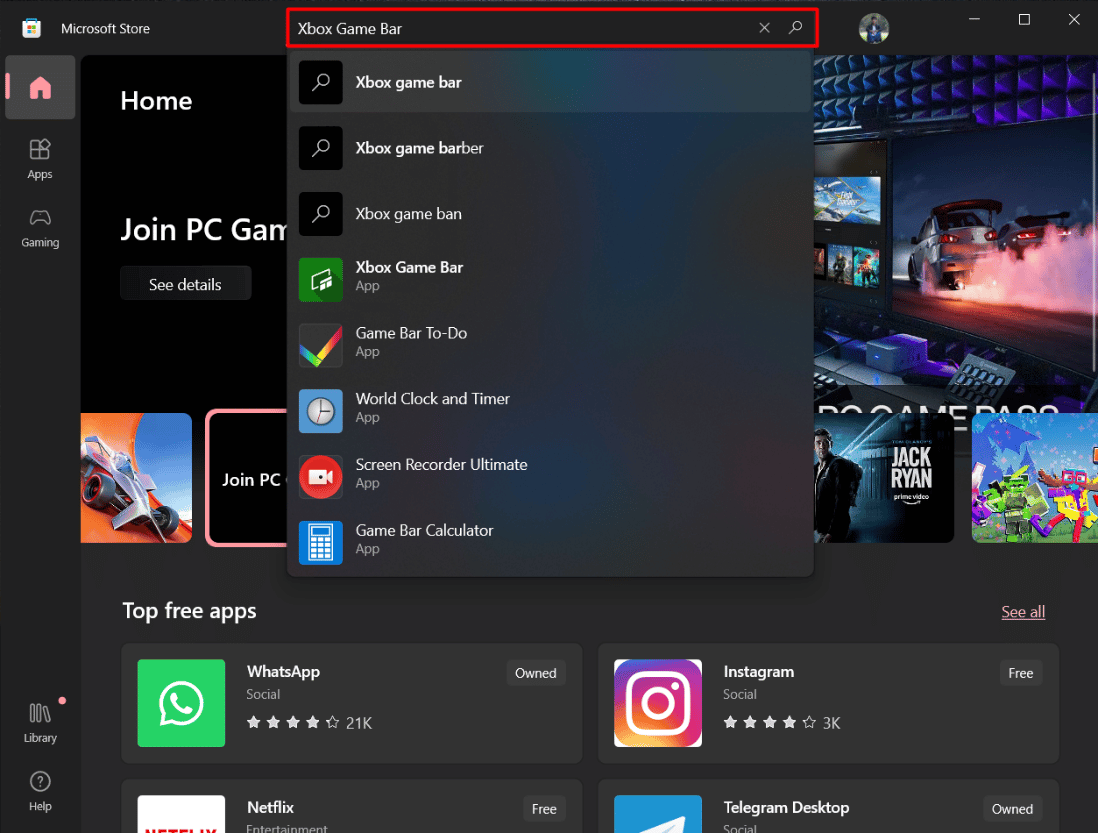Click the WhatsApp app title
This screenshot has width=1098, height=833.
pos(284,671)
